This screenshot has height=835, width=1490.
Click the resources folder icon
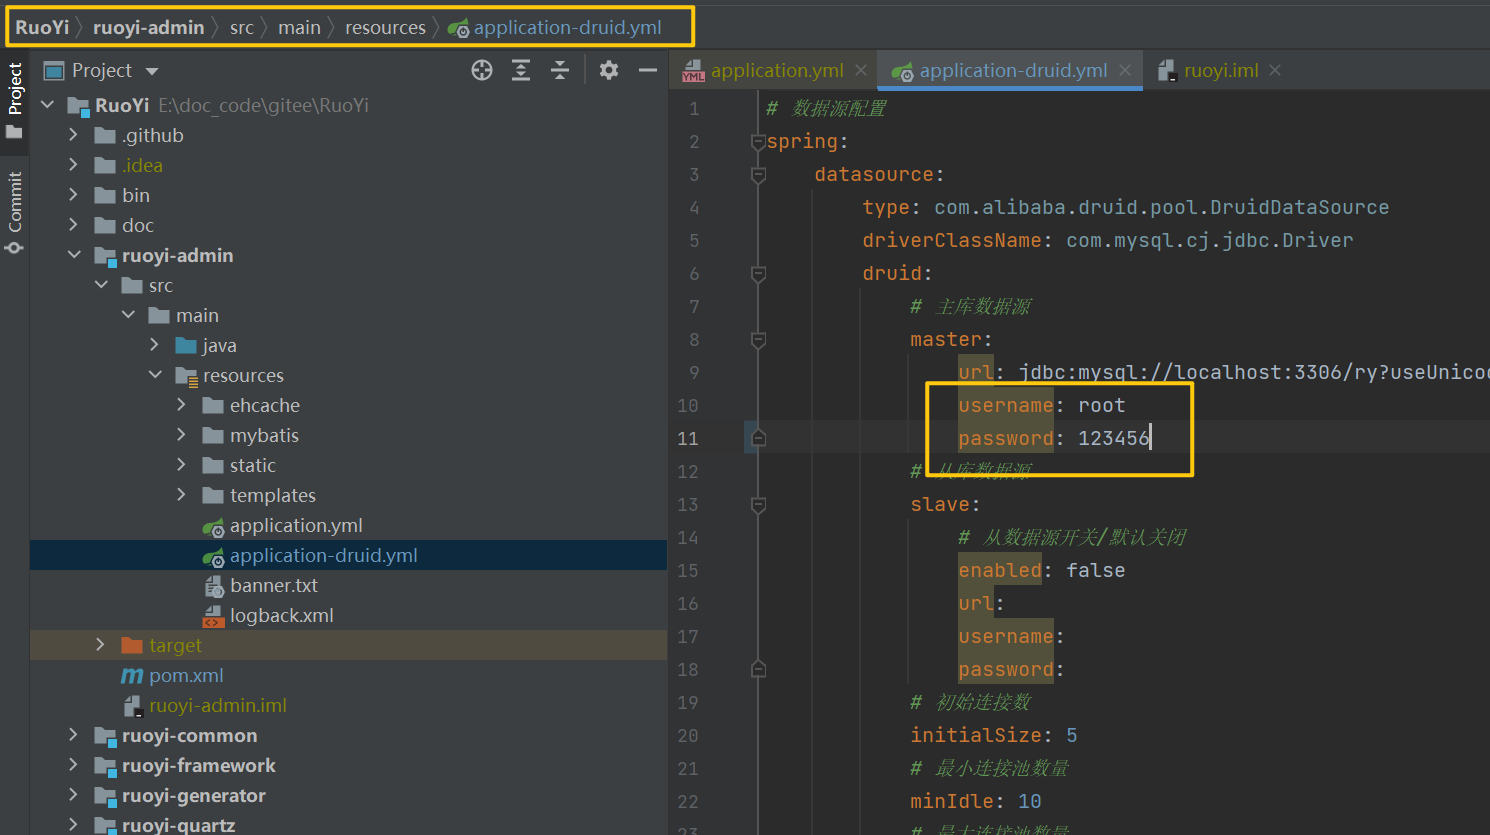186,376
